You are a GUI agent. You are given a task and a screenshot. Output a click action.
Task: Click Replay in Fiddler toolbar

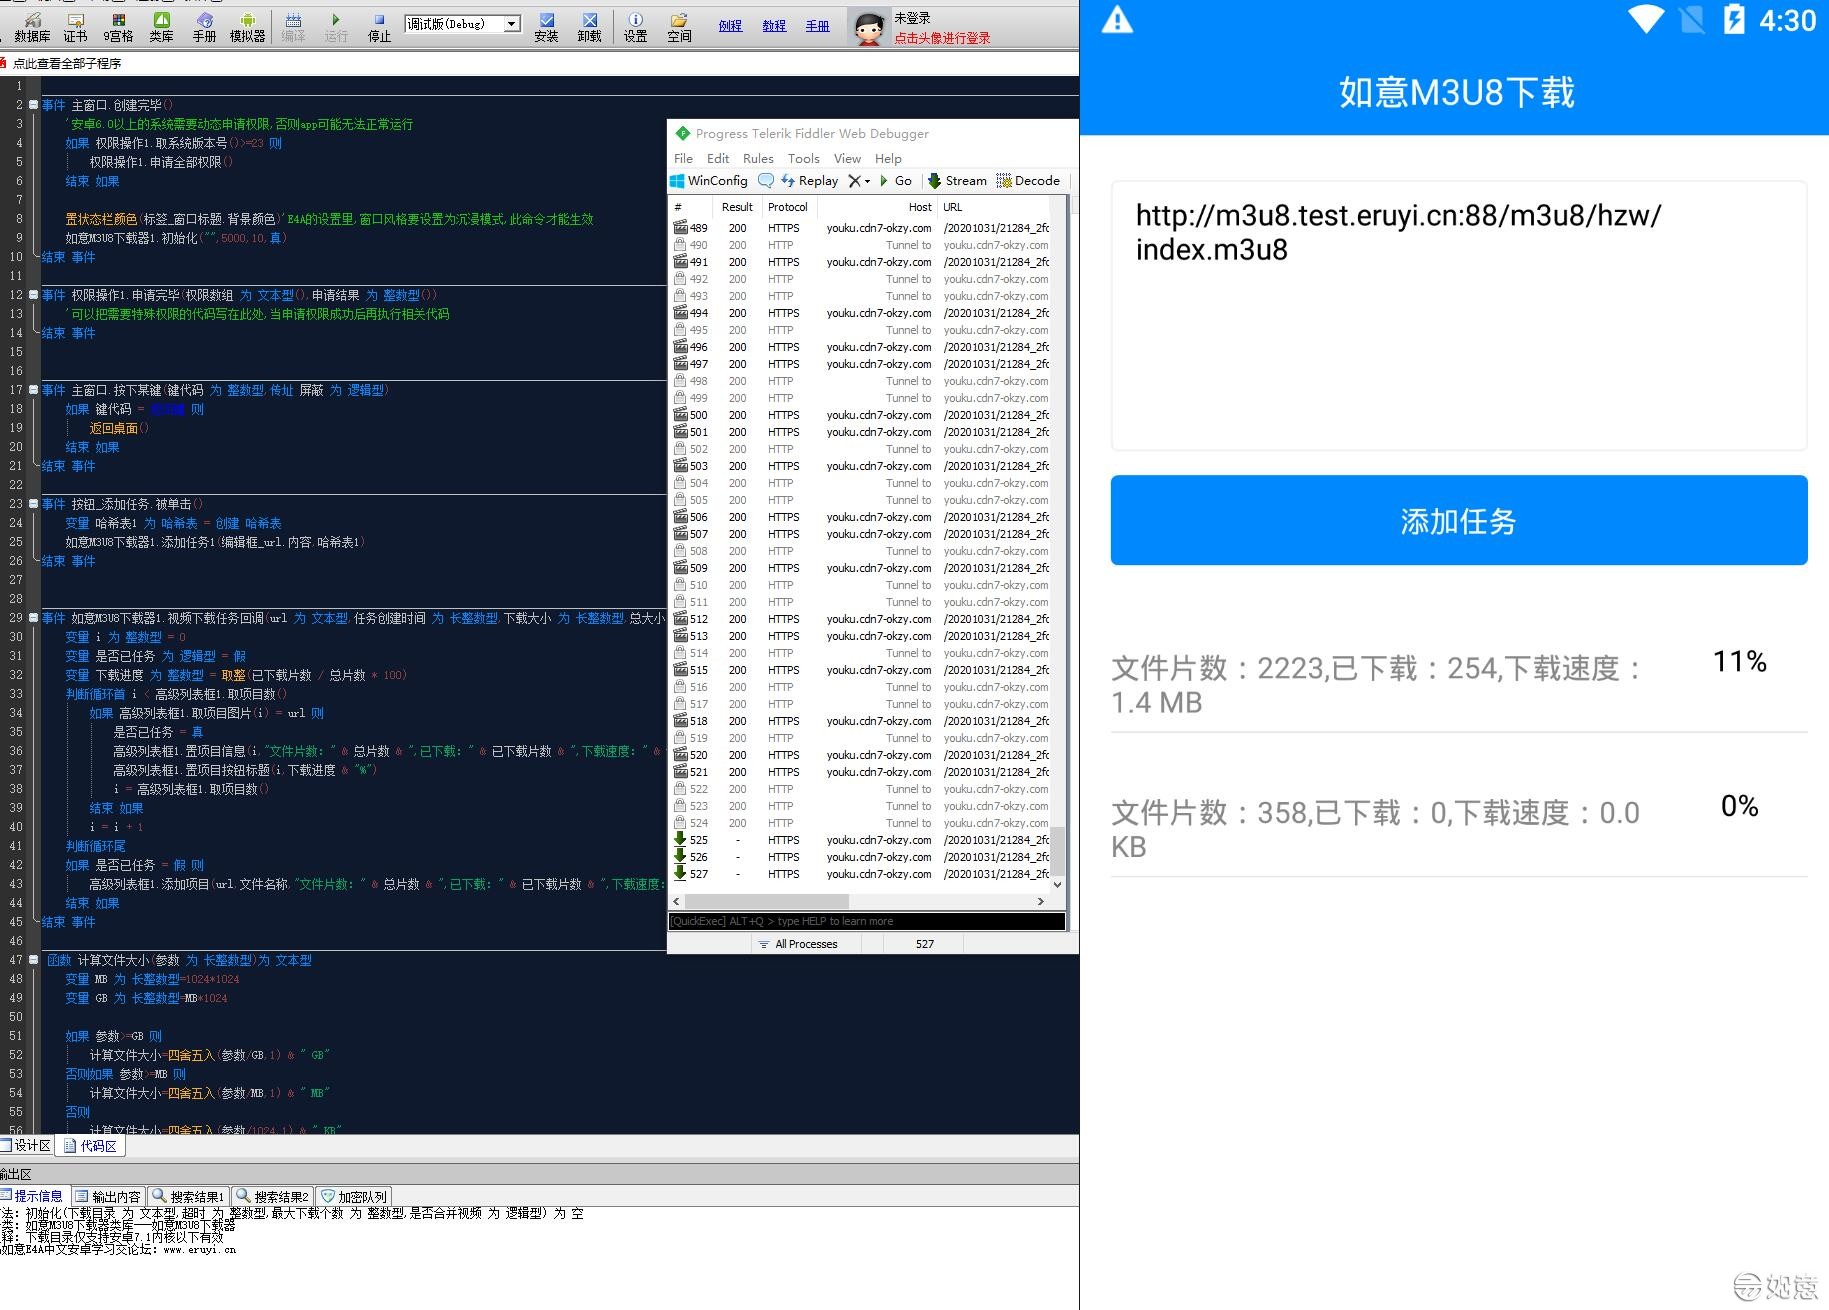(809, 181)
